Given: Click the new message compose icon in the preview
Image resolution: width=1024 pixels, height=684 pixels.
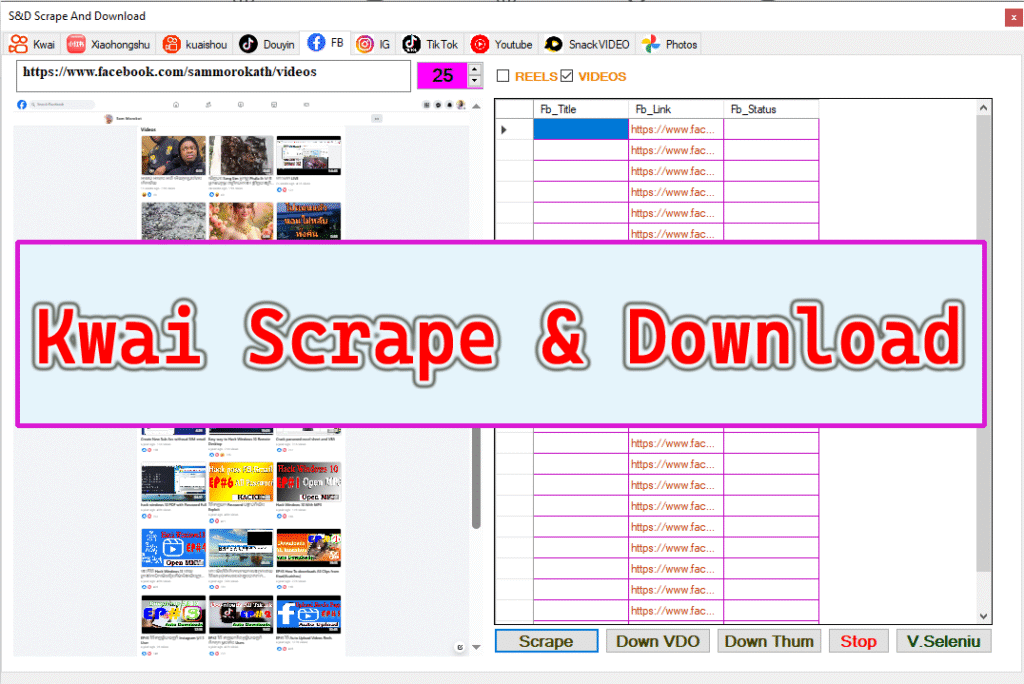Looking at the screenshot, I should [460, 647].
